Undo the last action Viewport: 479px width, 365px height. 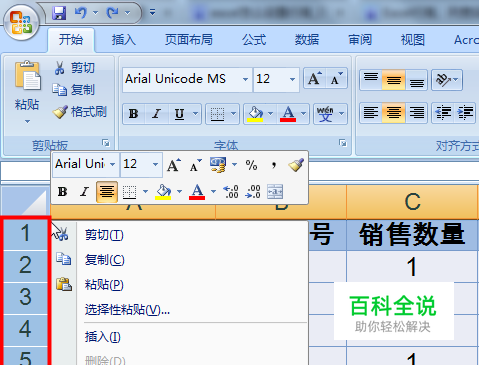(81, 13)
